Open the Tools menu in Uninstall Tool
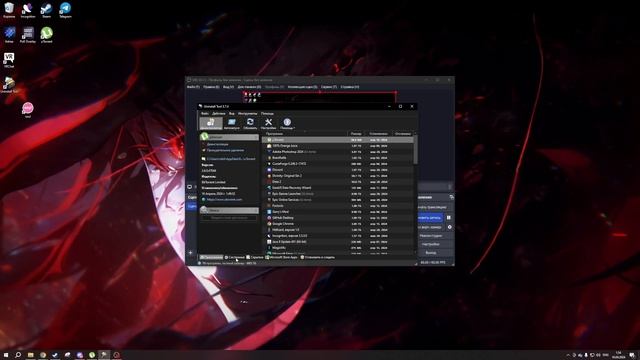Image resolution: width=640 pixels, height=360 pixels. point(247,113)
